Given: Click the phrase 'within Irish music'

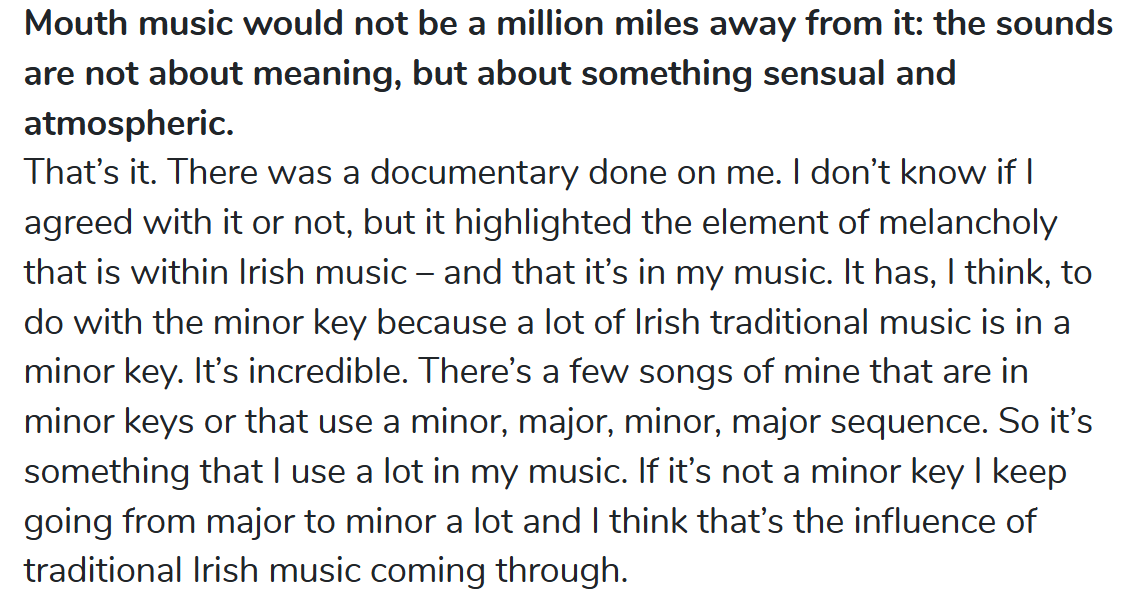Looking at the screenshot, I should coord(269,273).
